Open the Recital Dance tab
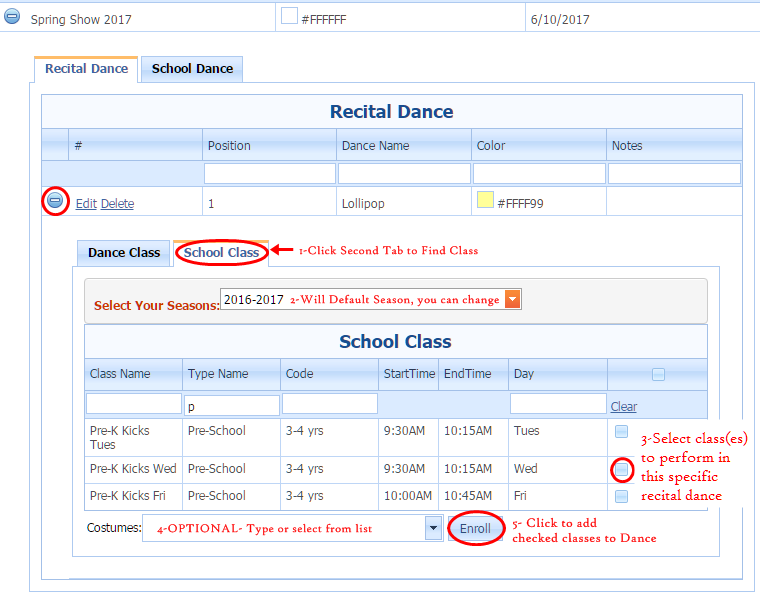The image size is (760, 594). pyautogui.click(x=86, y=69)
